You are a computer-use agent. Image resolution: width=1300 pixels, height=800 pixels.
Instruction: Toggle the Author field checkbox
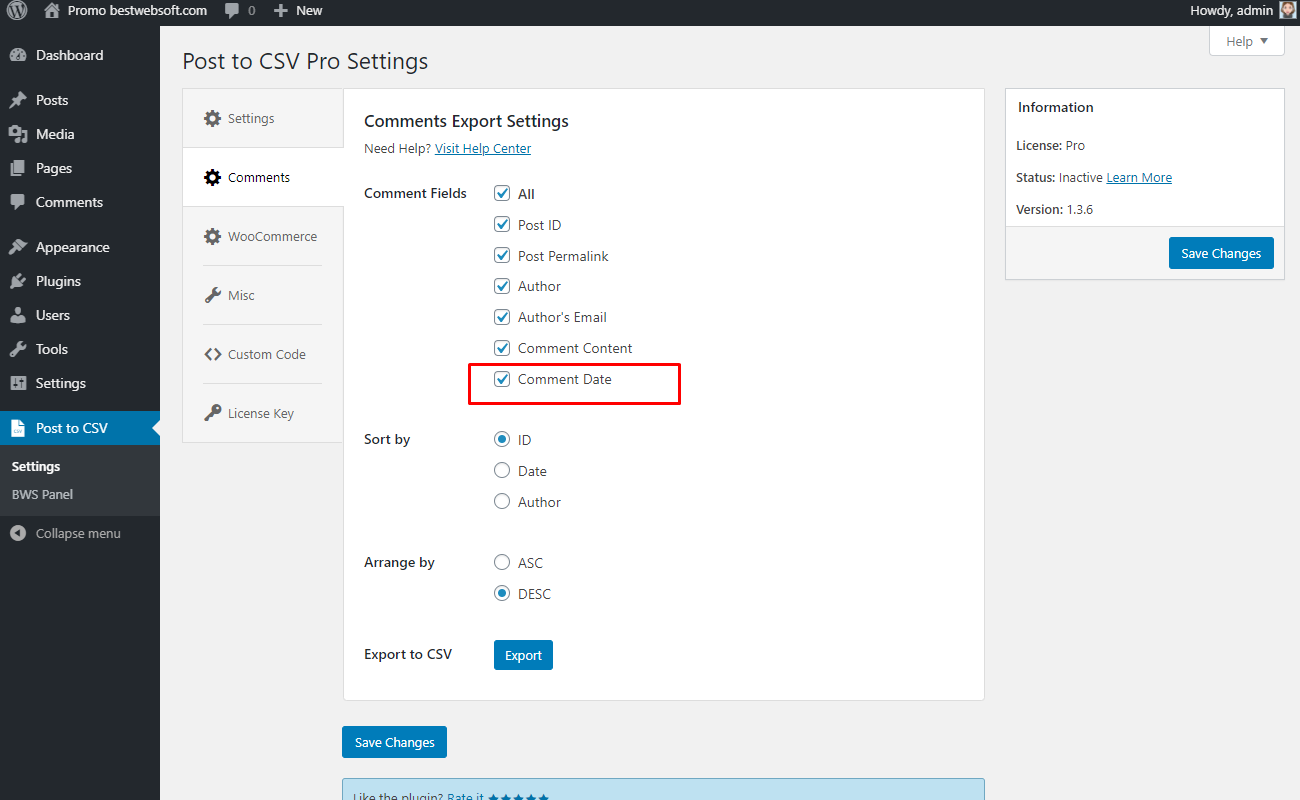(x=502, y=286)
